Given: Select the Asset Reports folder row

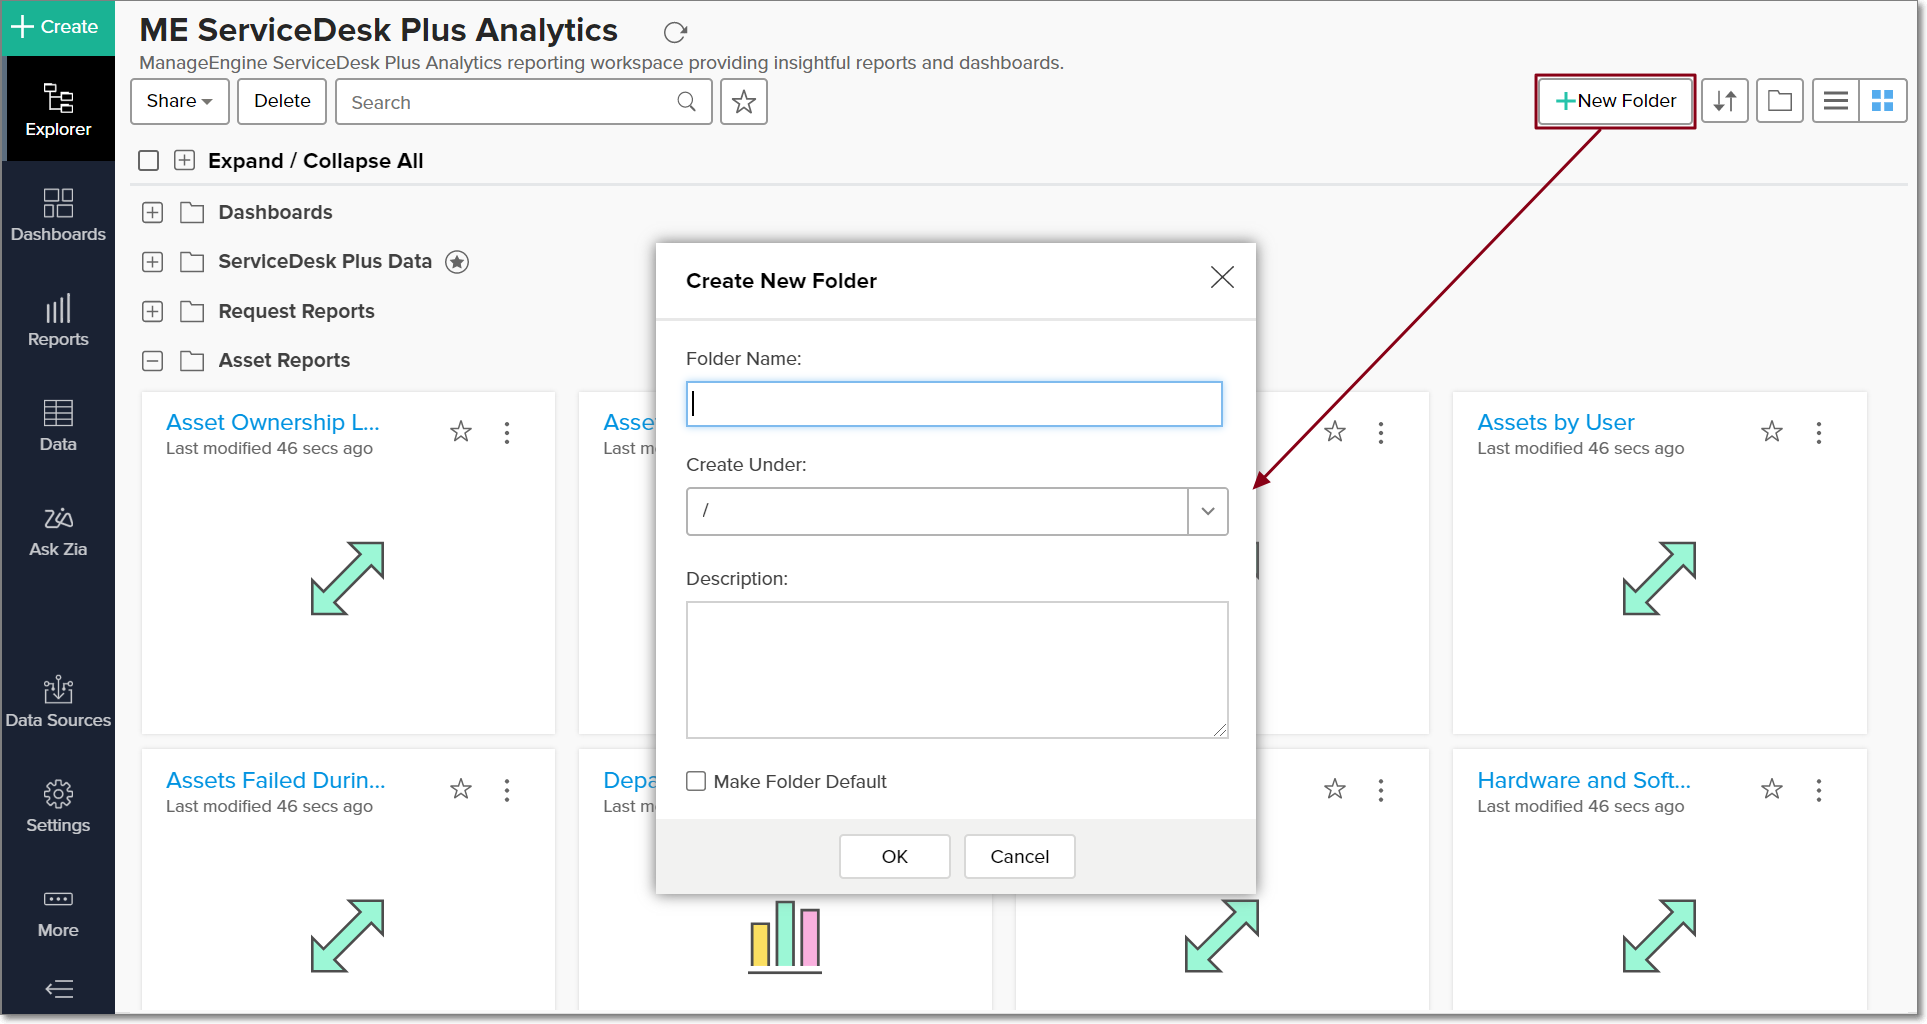Looking at the screenshot, I should click(x=284, y=361).
